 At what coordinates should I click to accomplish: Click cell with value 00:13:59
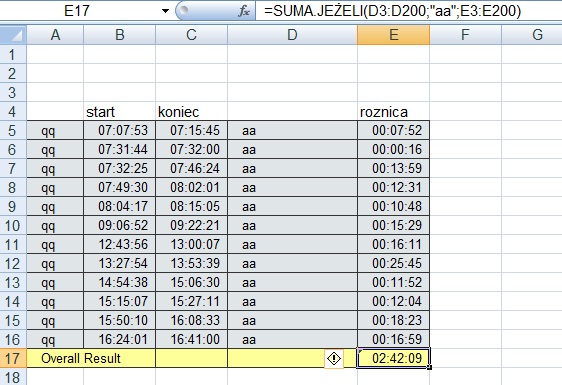pyautogui.click(x=394, y=168)
